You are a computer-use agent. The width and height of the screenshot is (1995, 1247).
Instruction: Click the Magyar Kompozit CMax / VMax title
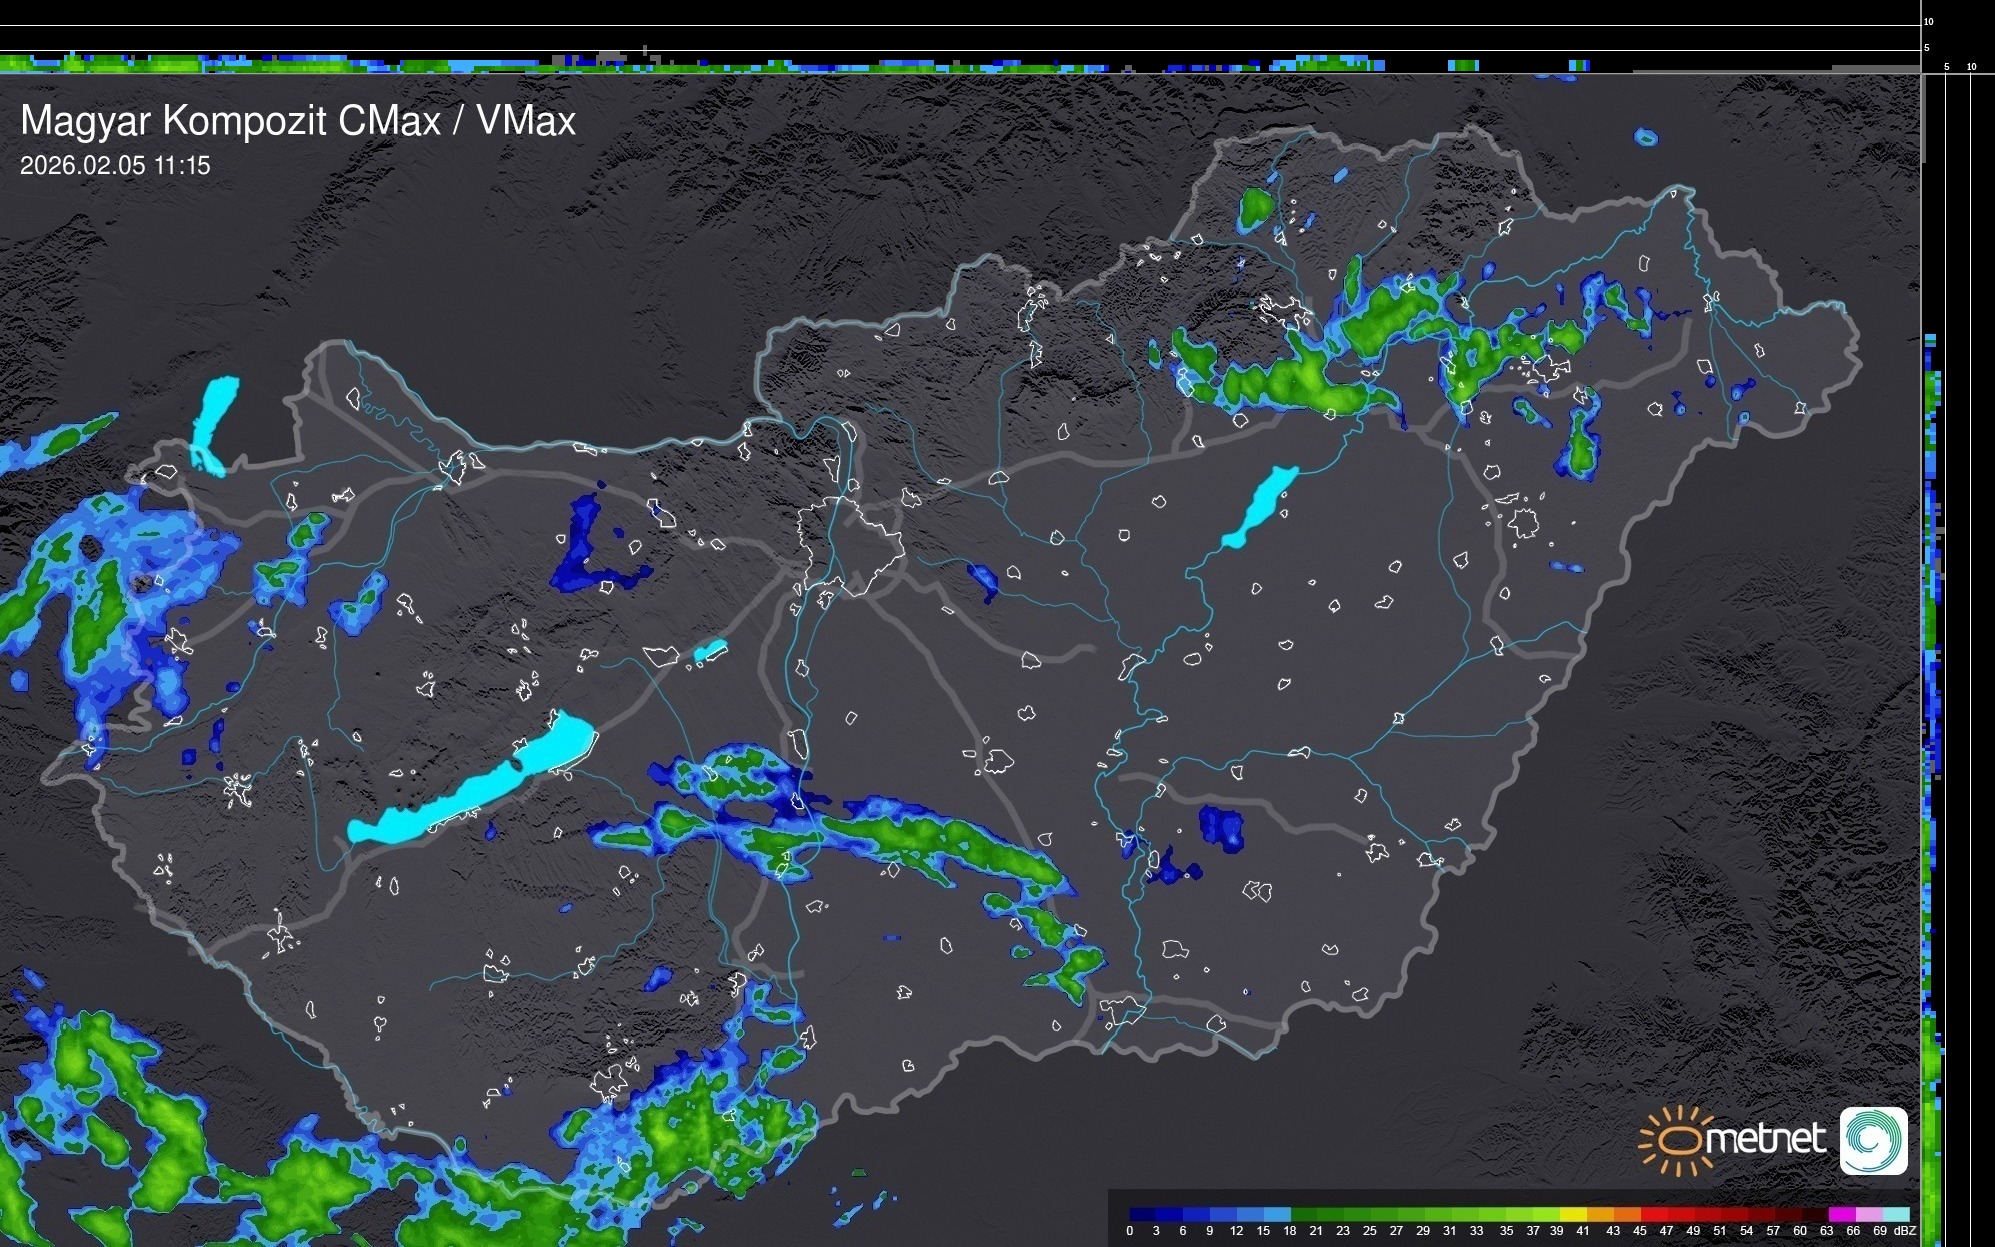(298, 121)
